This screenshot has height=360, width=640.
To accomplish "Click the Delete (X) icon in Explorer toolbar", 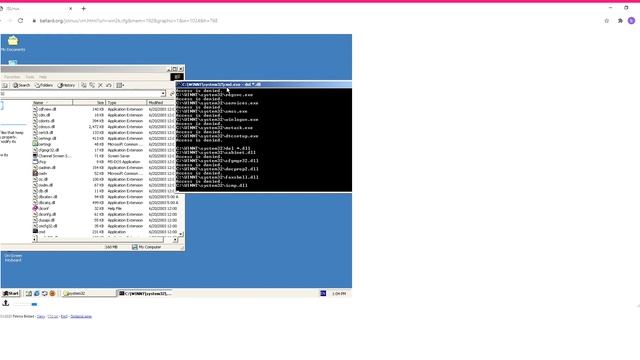I will pyautogui.click(x=100, y=85).
